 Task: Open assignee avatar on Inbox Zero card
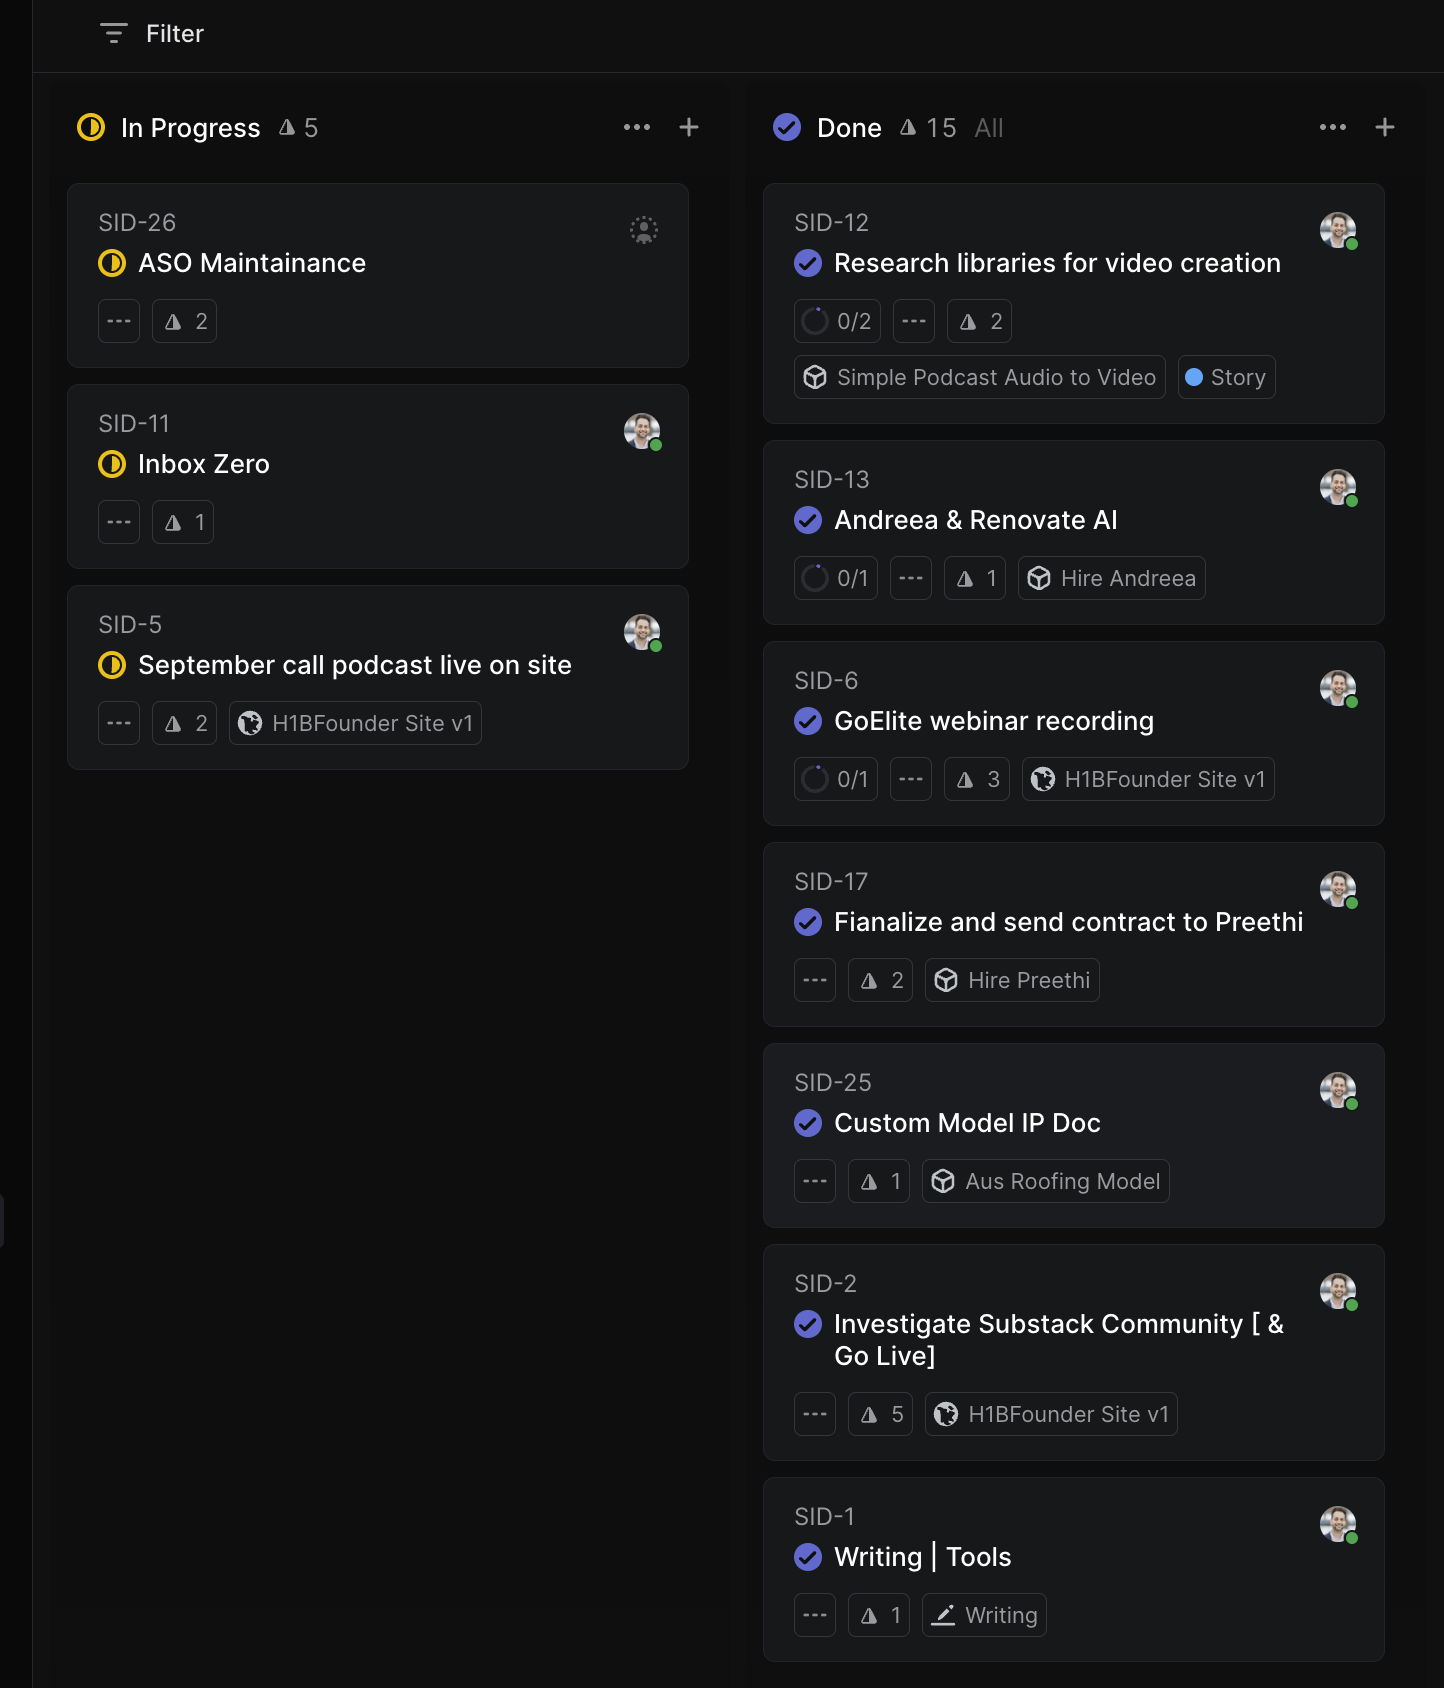point(642,431)
